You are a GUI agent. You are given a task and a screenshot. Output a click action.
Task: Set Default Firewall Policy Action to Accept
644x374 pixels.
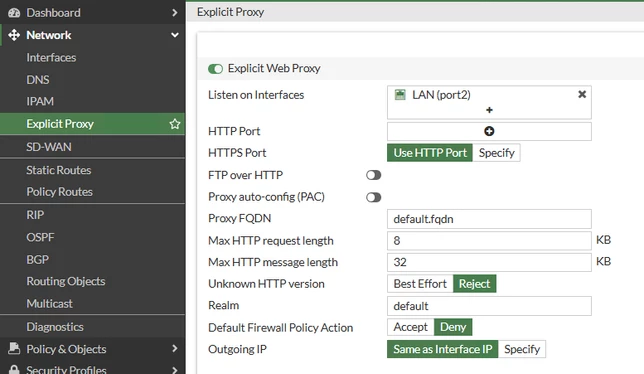click(x=411, y=327)
